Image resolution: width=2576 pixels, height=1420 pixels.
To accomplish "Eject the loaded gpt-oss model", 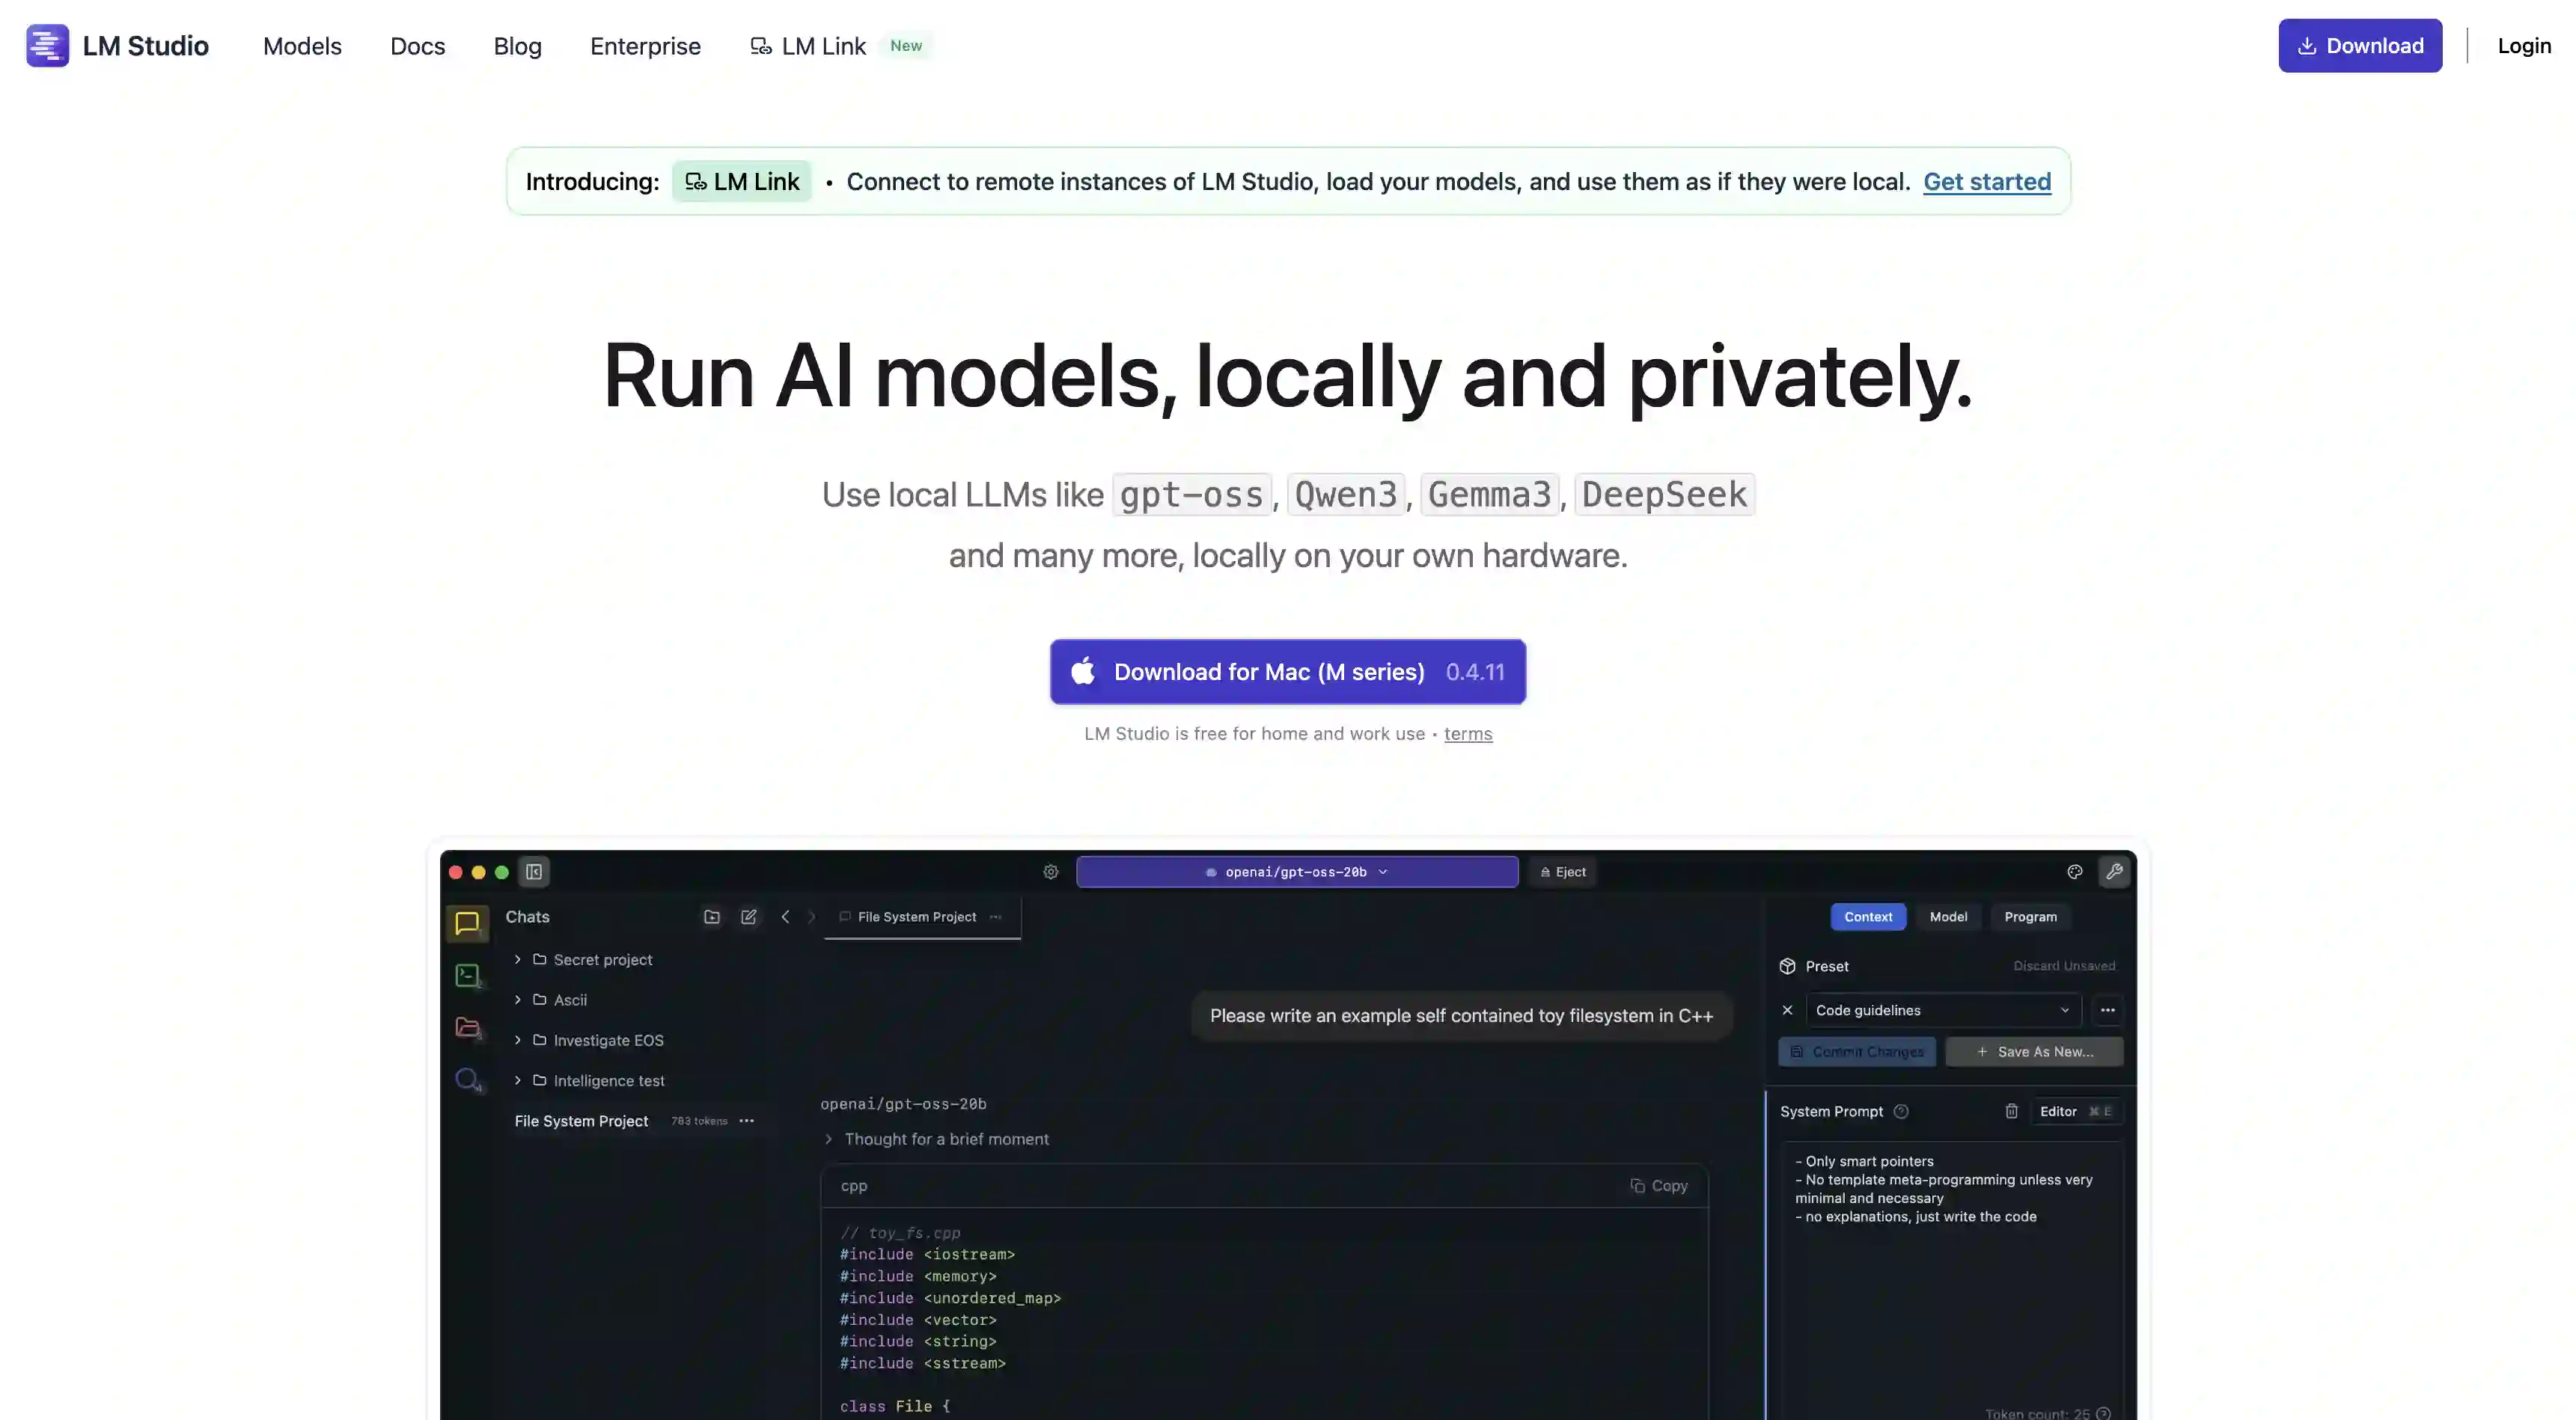I will [x=1562, y=871].
